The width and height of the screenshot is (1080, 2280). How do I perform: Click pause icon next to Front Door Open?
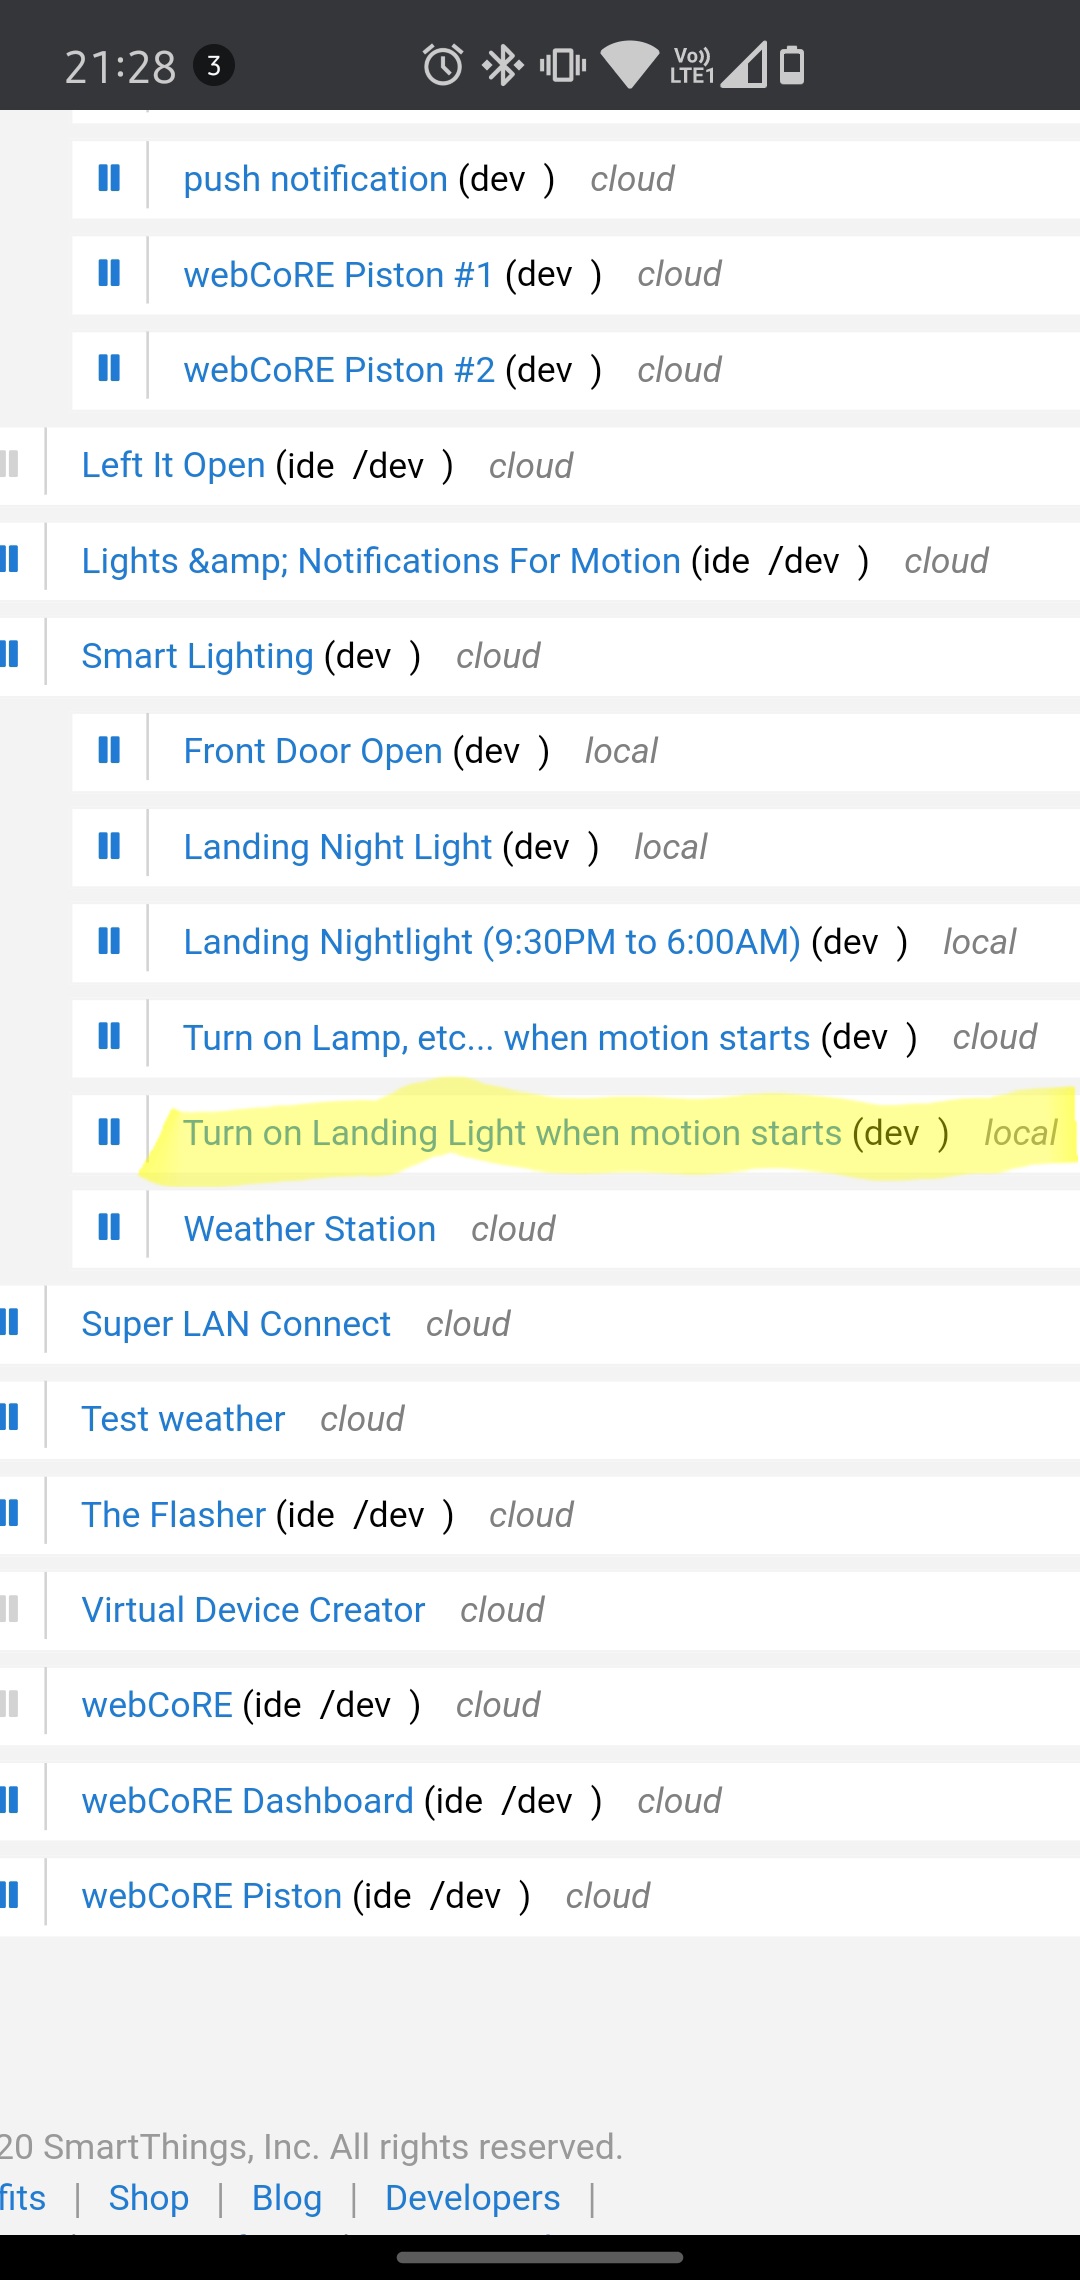coord(109,750)
